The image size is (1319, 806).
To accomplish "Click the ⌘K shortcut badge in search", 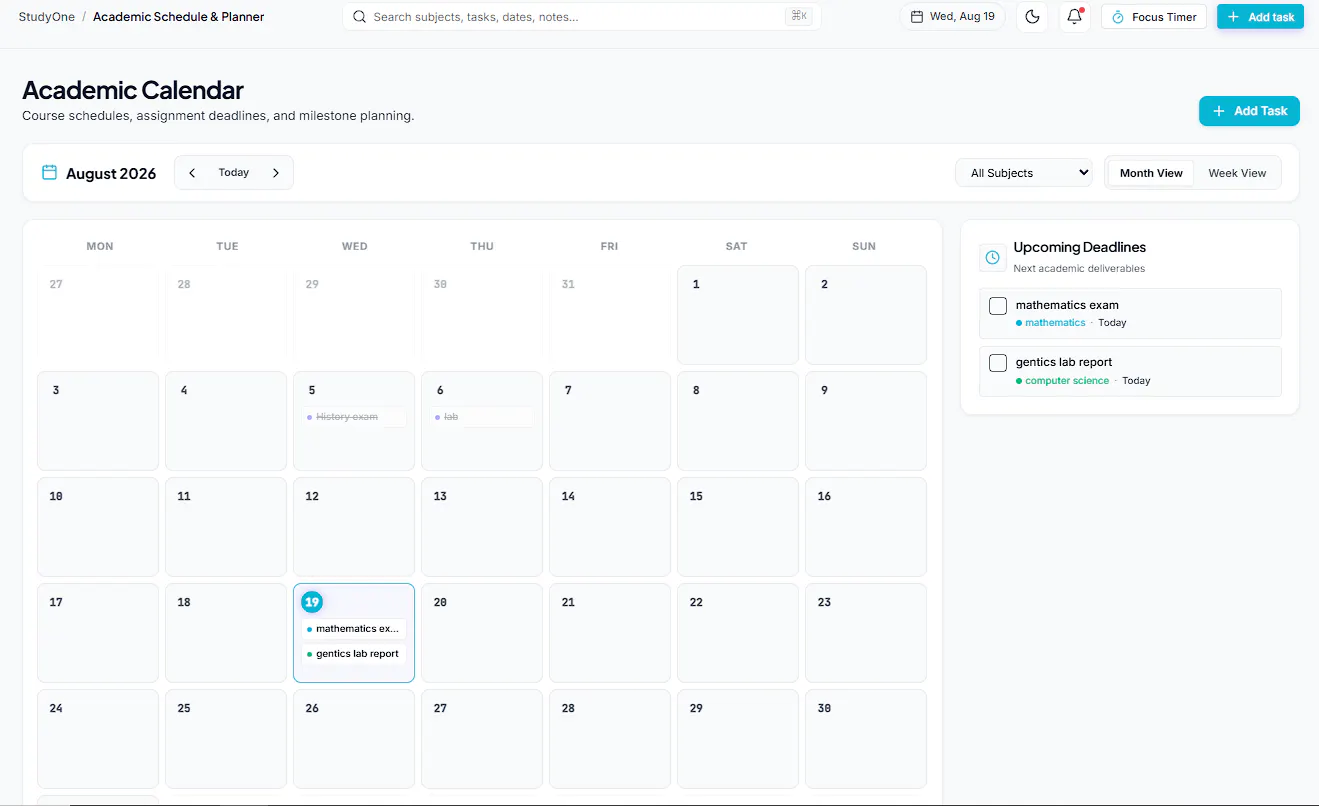I will click(799, 16).
